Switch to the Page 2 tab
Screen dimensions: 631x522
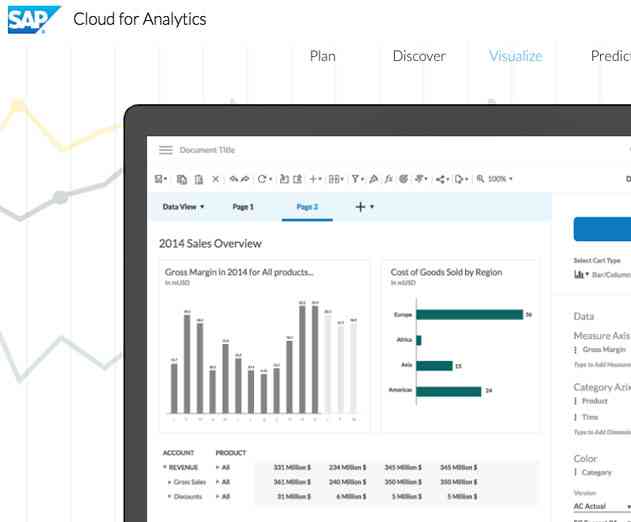click(x=307, y=207)
